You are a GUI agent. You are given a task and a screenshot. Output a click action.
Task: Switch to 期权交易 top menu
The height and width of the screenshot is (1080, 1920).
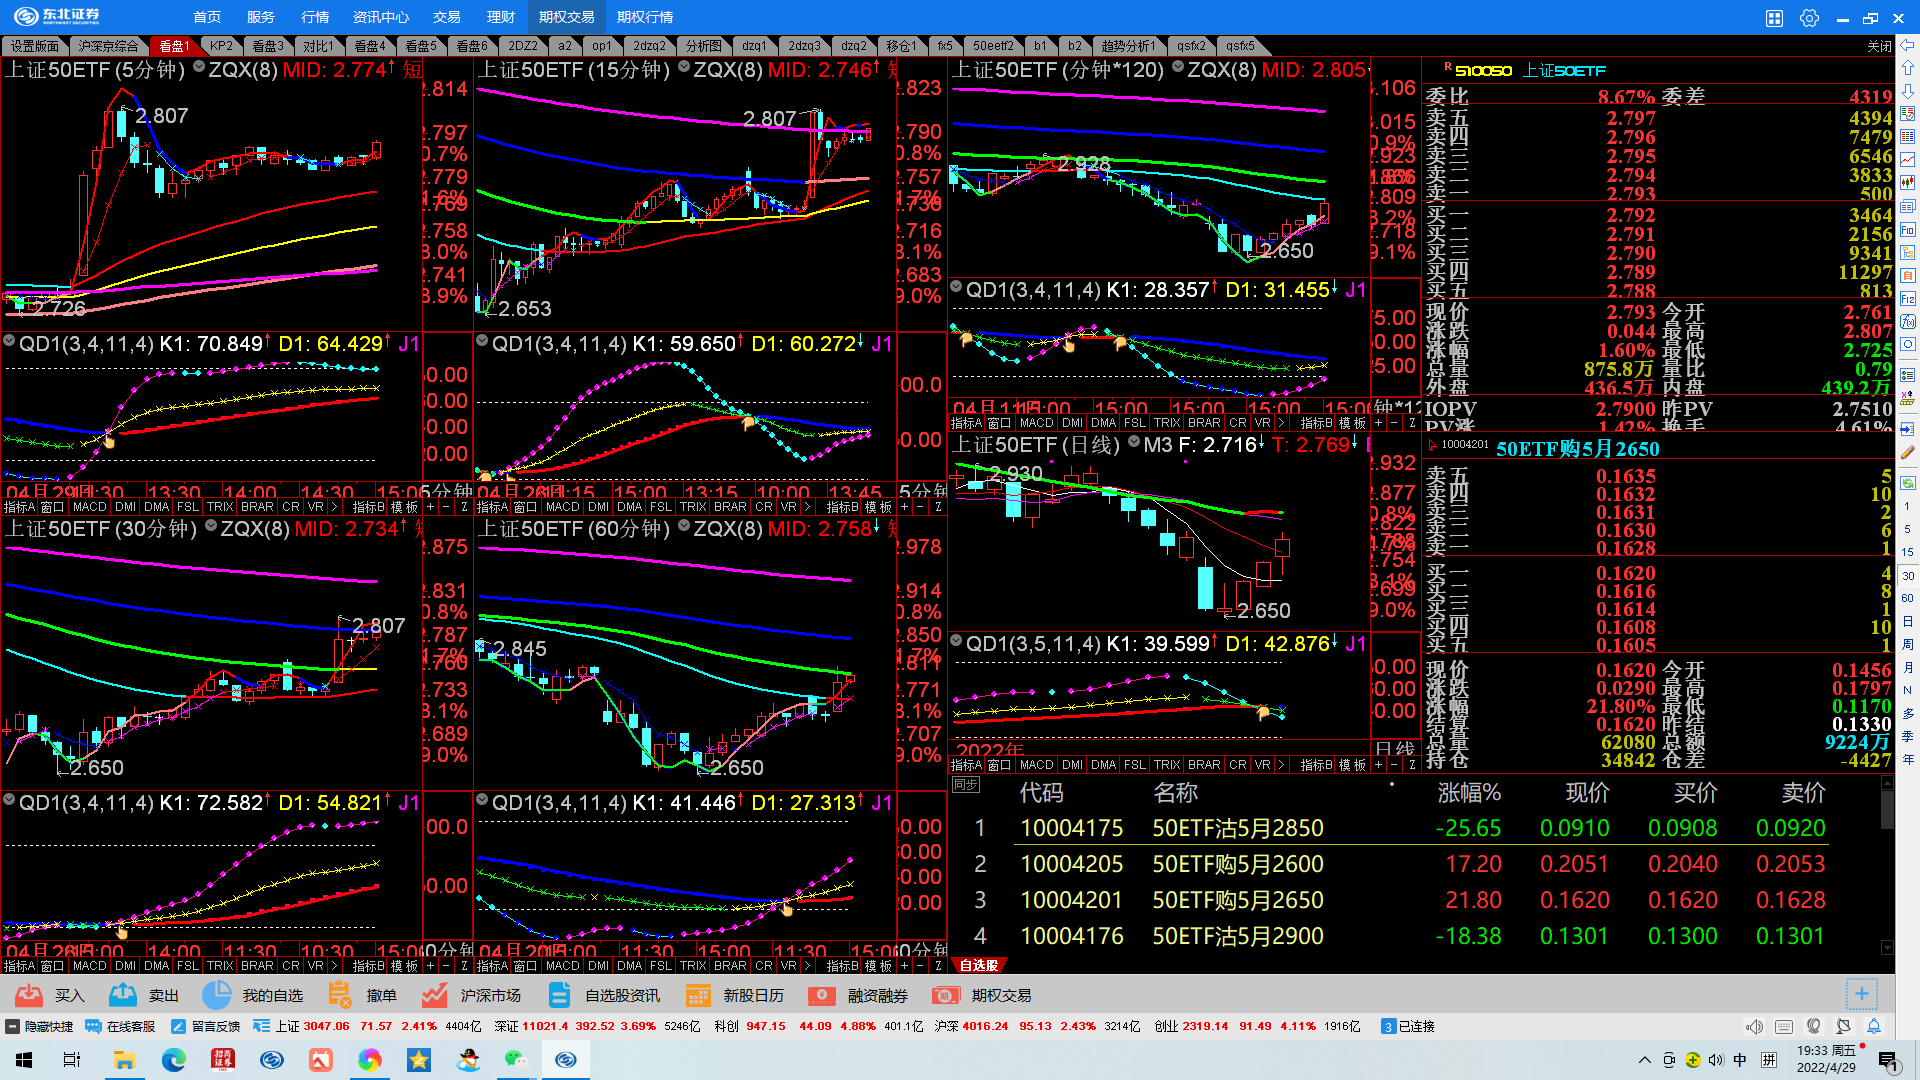tap(566, 17)
